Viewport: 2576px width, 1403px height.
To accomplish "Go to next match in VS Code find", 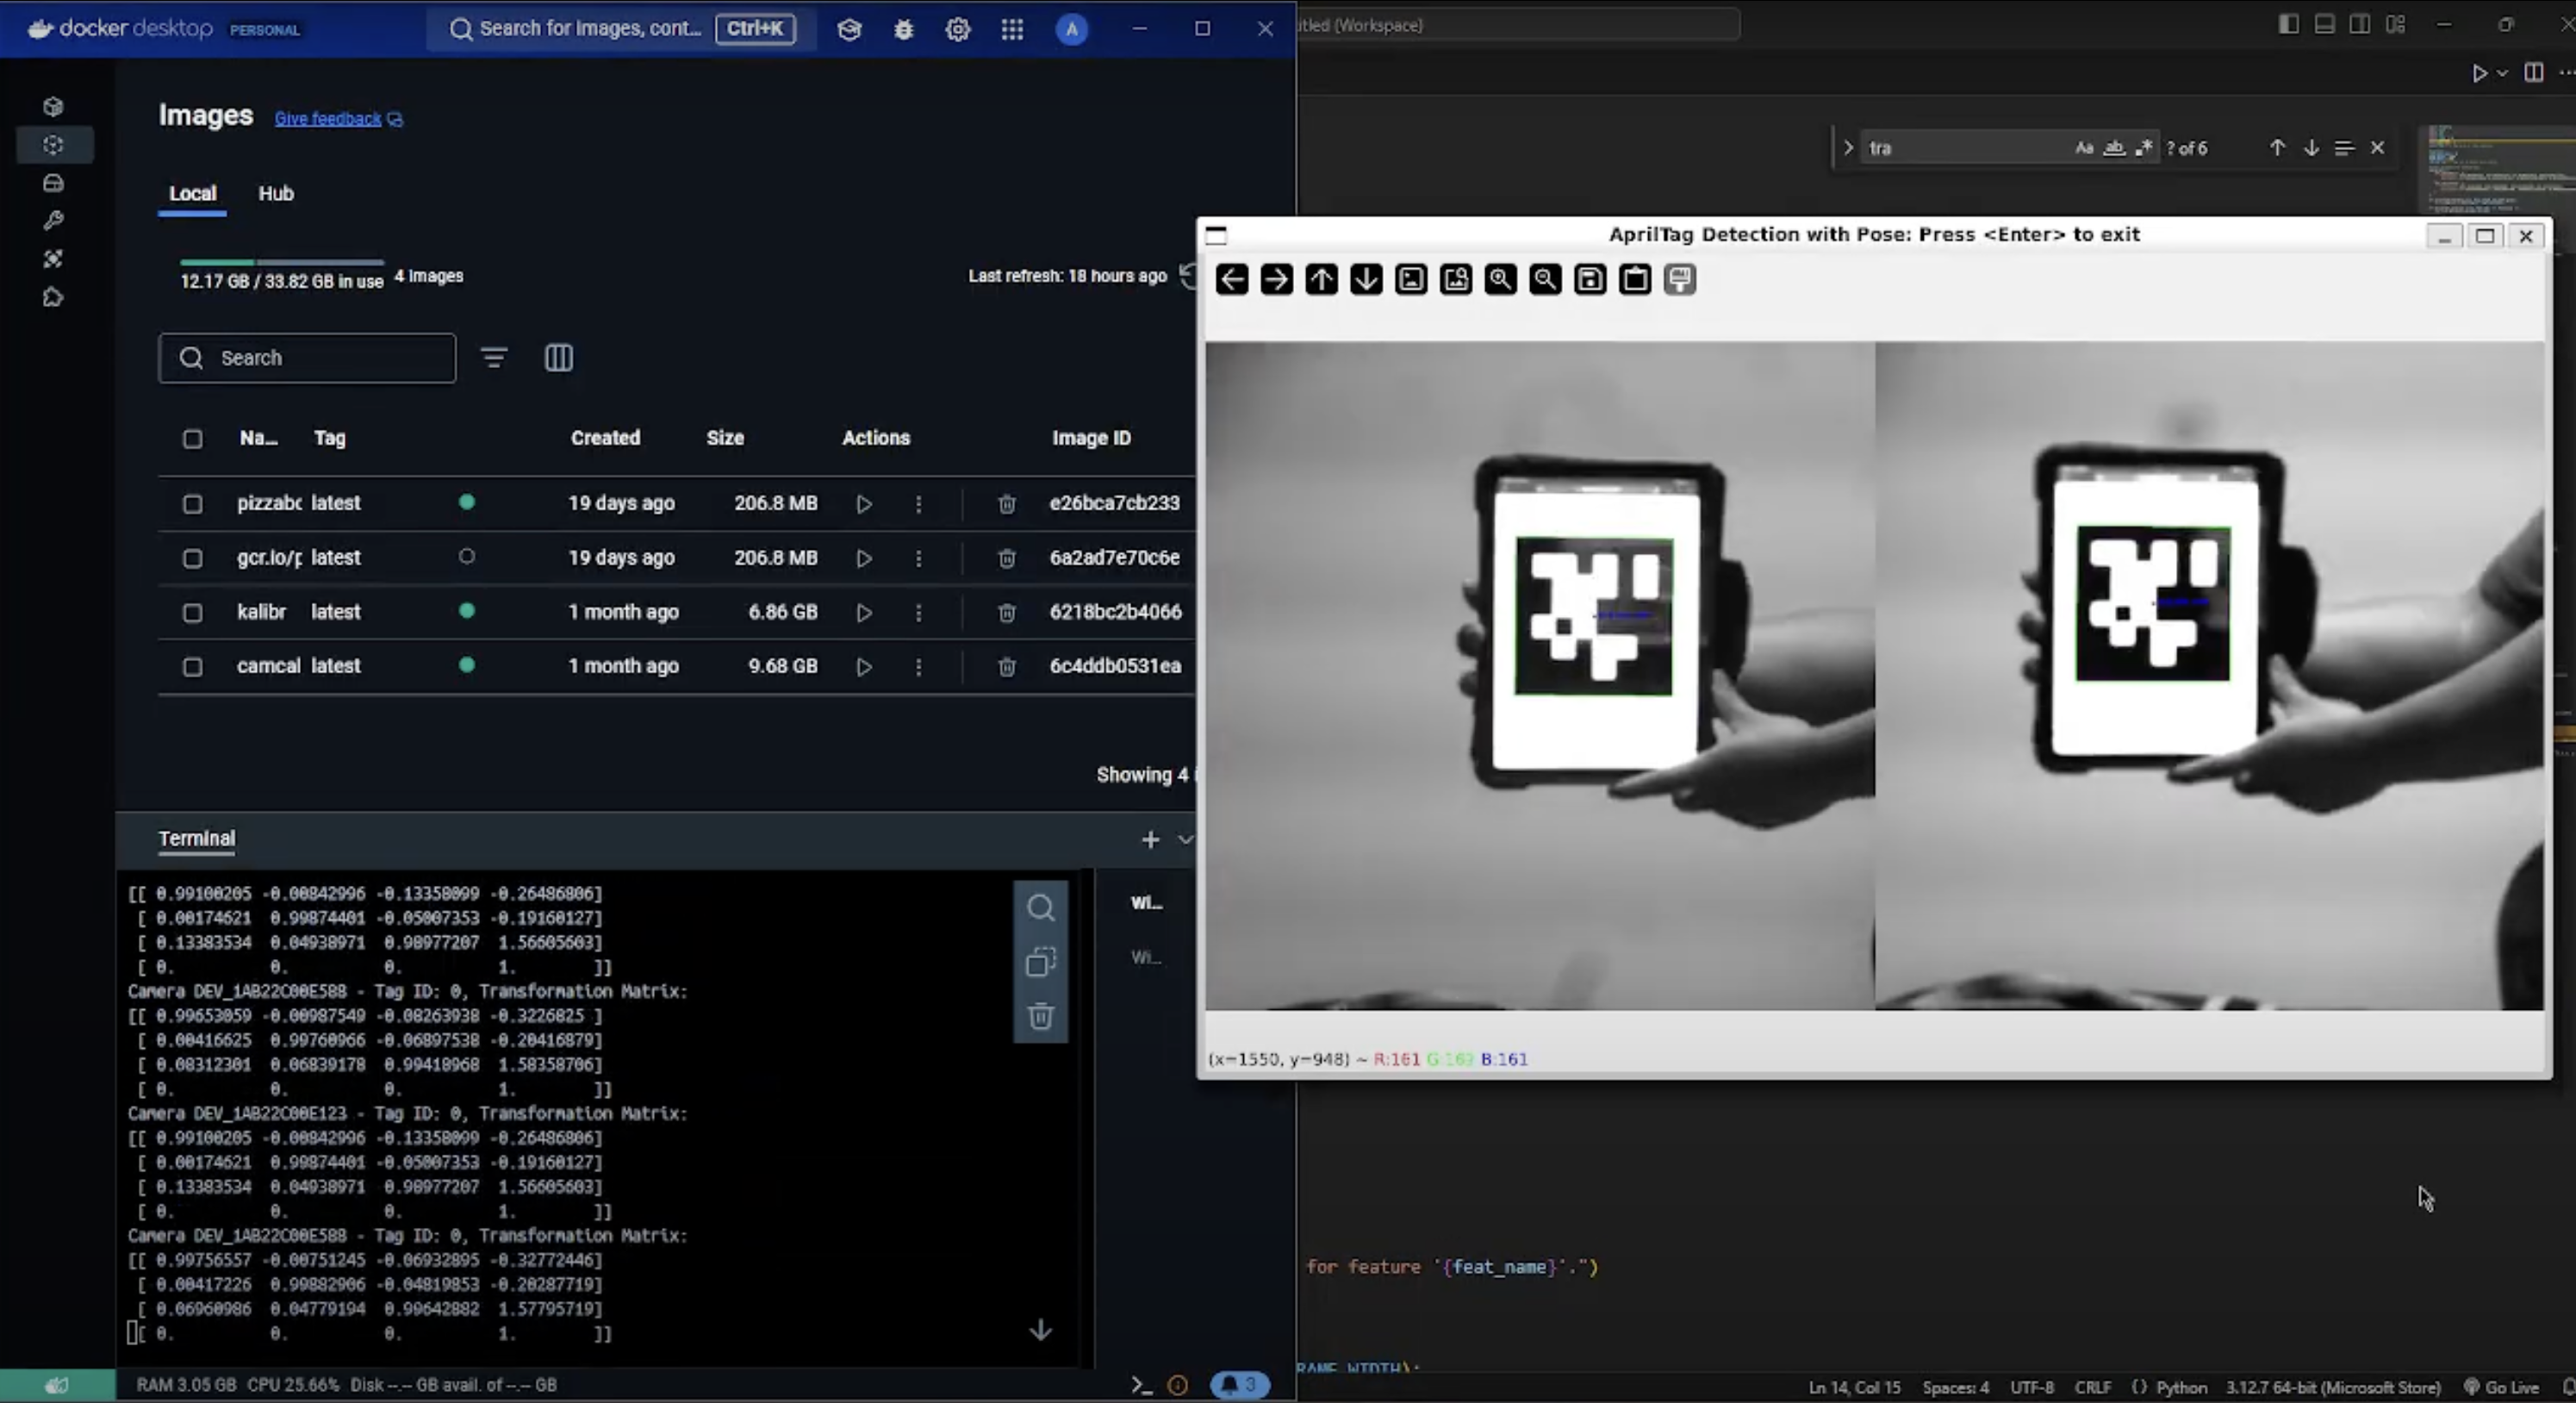I will (2311, 148).
